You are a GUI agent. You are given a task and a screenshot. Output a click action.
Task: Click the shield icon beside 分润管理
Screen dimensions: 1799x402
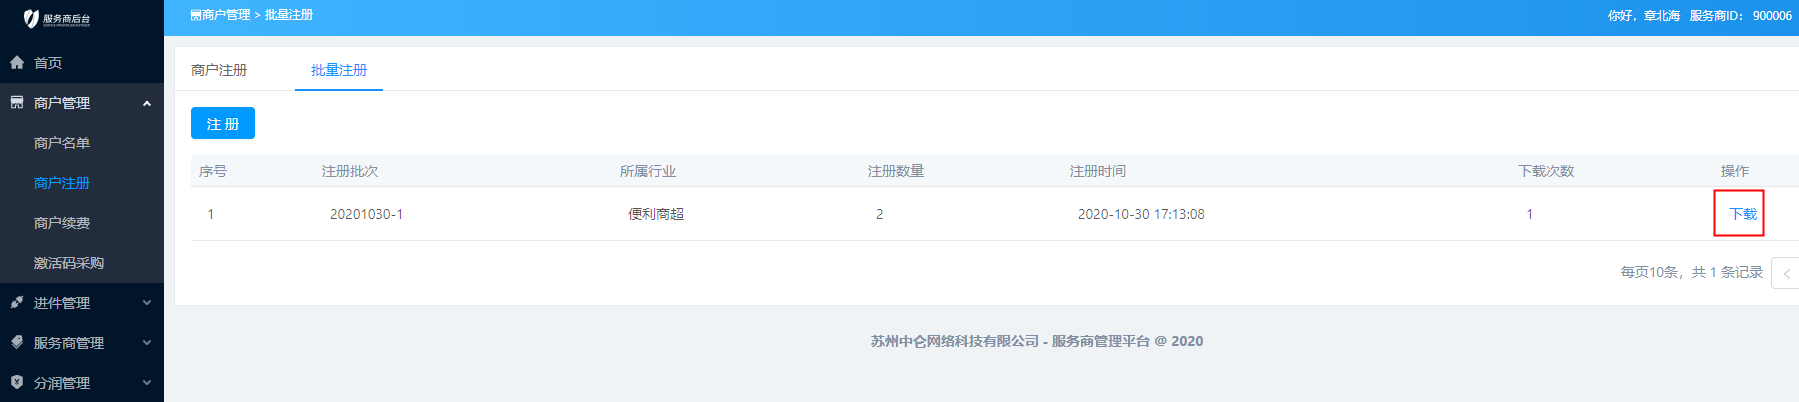(17, 383)
